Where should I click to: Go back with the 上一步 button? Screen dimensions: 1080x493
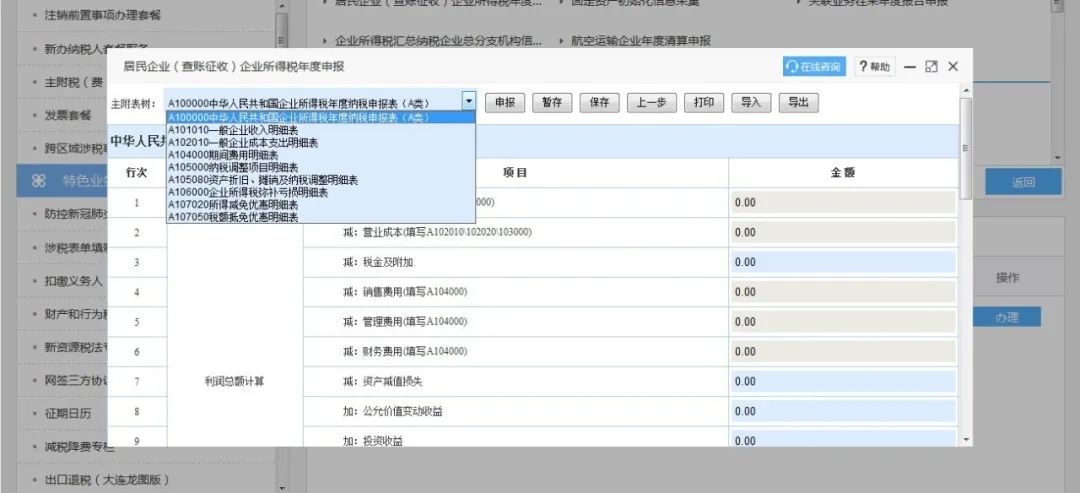[652, 103]
